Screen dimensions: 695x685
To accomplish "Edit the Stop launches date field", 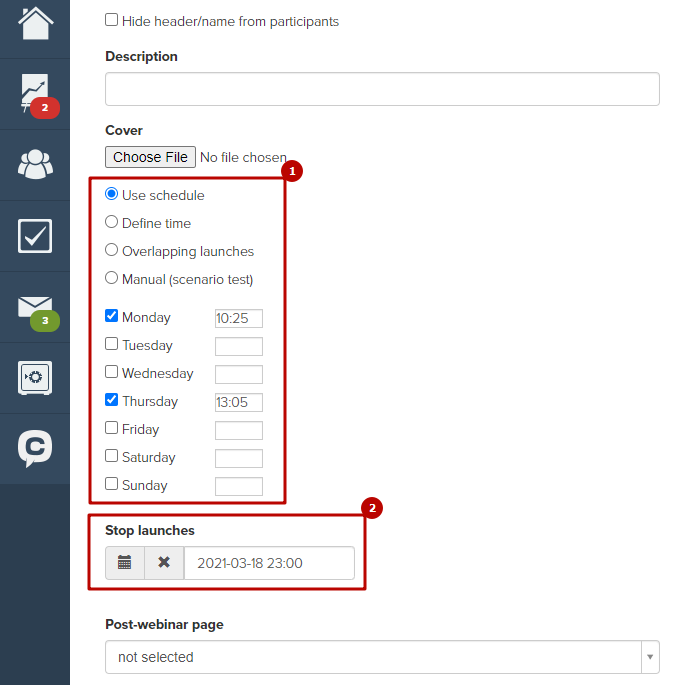I will click(269, 563).
